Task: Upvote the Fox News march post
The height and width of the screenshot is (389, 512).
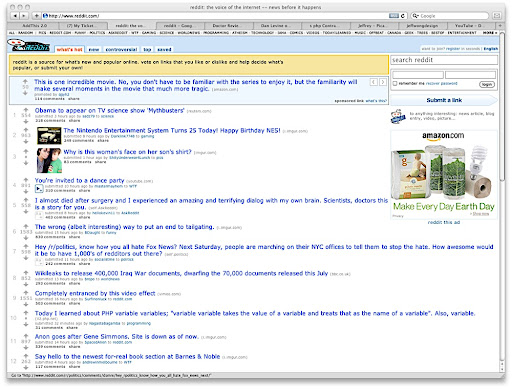Action: (26, 246)
